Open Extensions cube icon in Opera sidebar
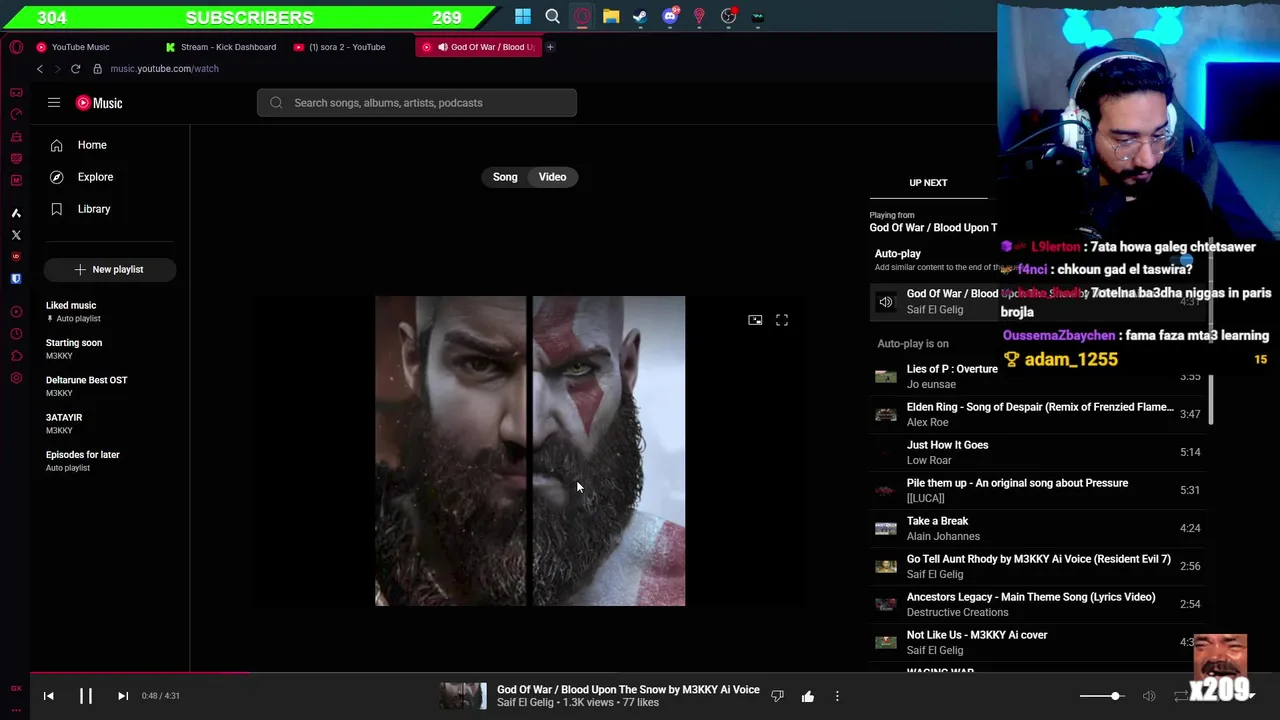Screen dimensions: 1280x720 click(16, 356)
